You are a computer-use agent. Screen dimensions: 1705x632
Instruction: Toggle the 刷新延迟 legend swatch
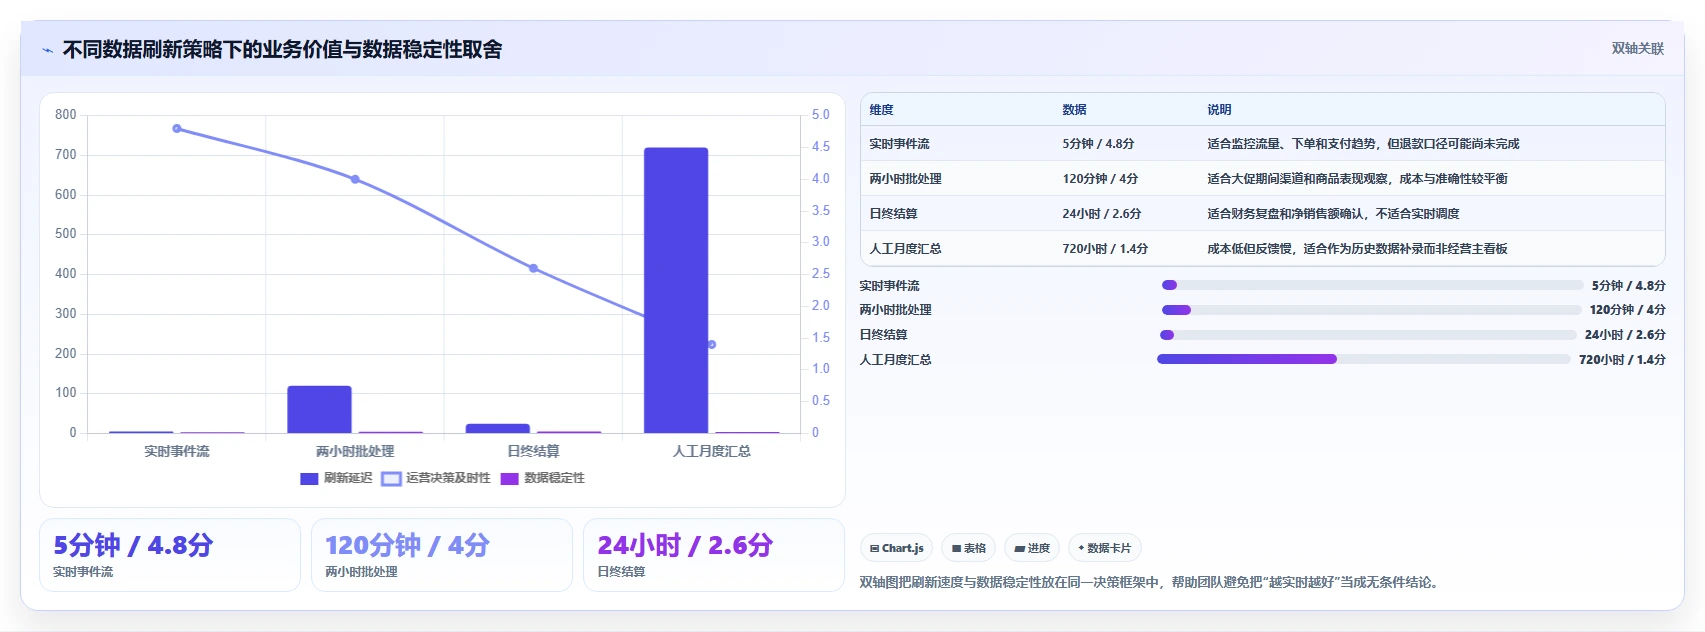309,479
